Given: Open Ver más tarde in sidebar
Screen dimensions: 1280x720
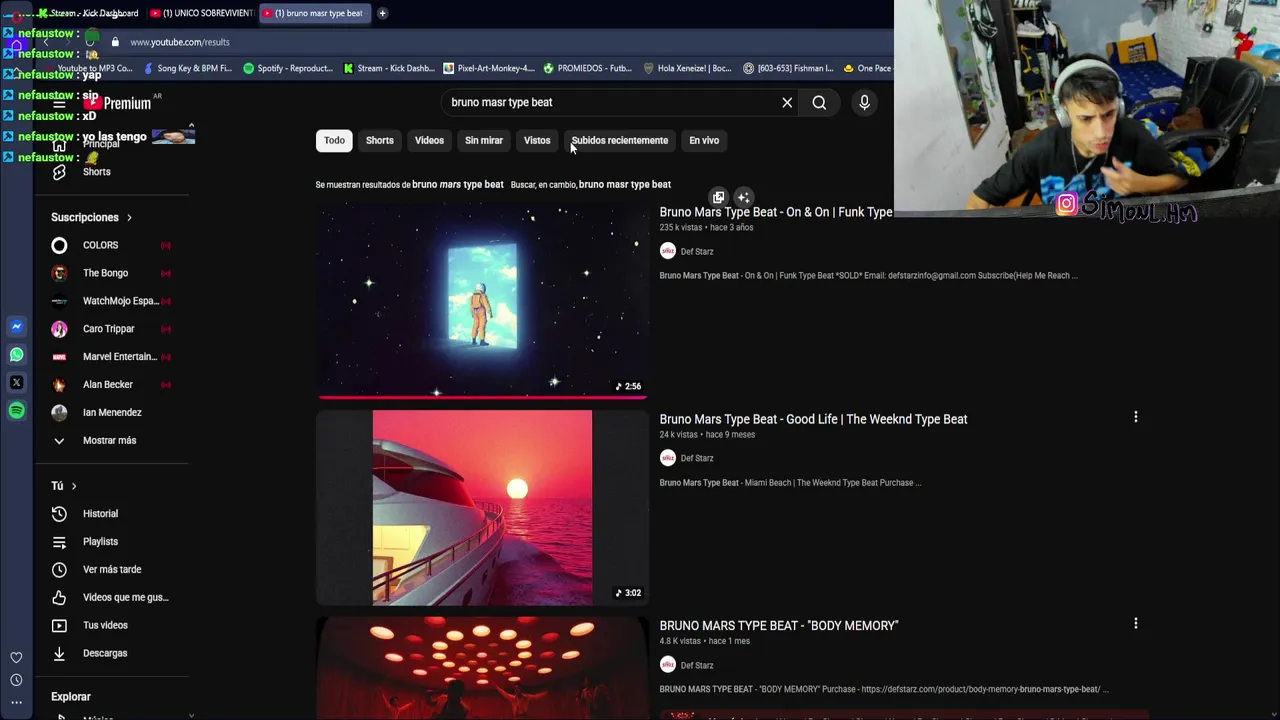Looking at the screenshot, I should click(x=111, y=570).
